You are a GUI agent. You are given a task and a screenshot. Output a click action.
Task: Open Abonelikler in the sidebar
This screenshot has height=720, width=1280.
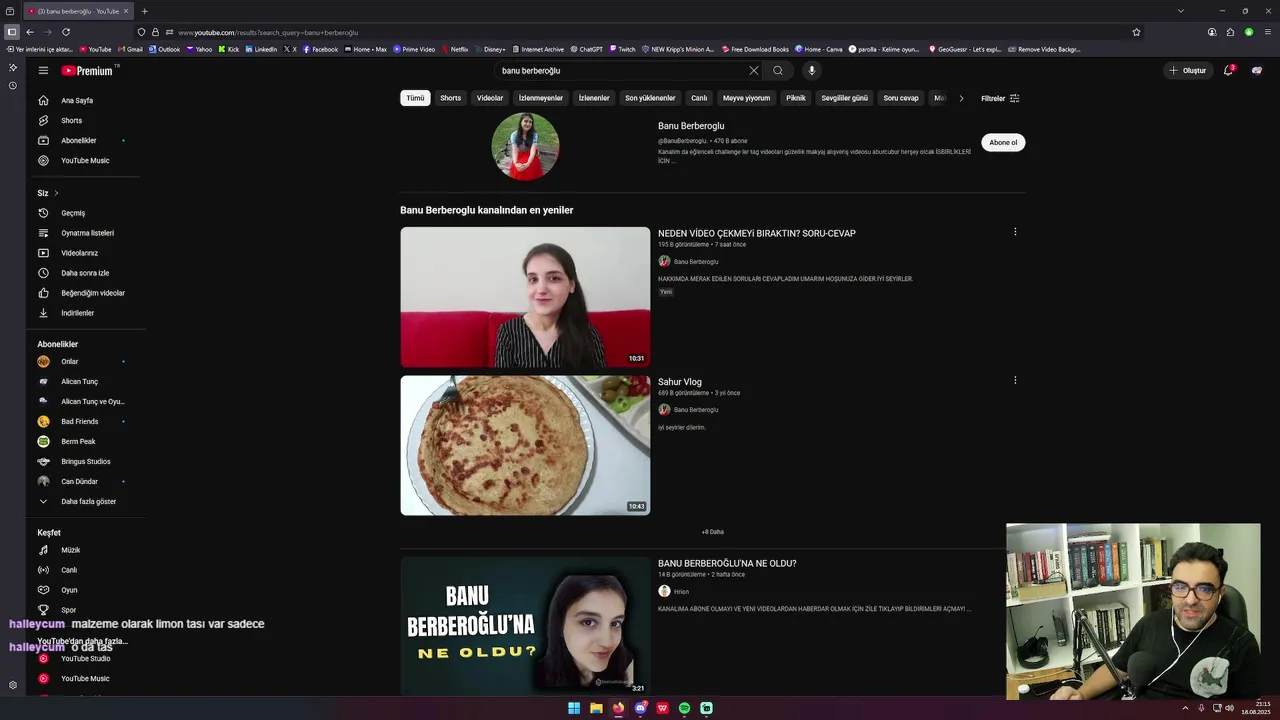[79, 140]
